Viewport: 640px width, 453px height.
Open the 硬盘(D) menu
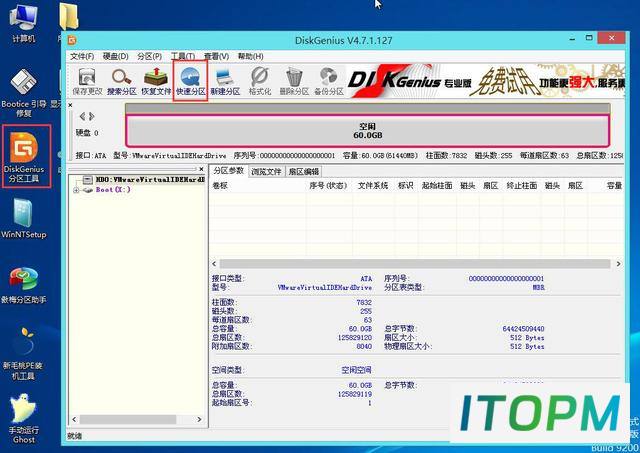(116, 56)
